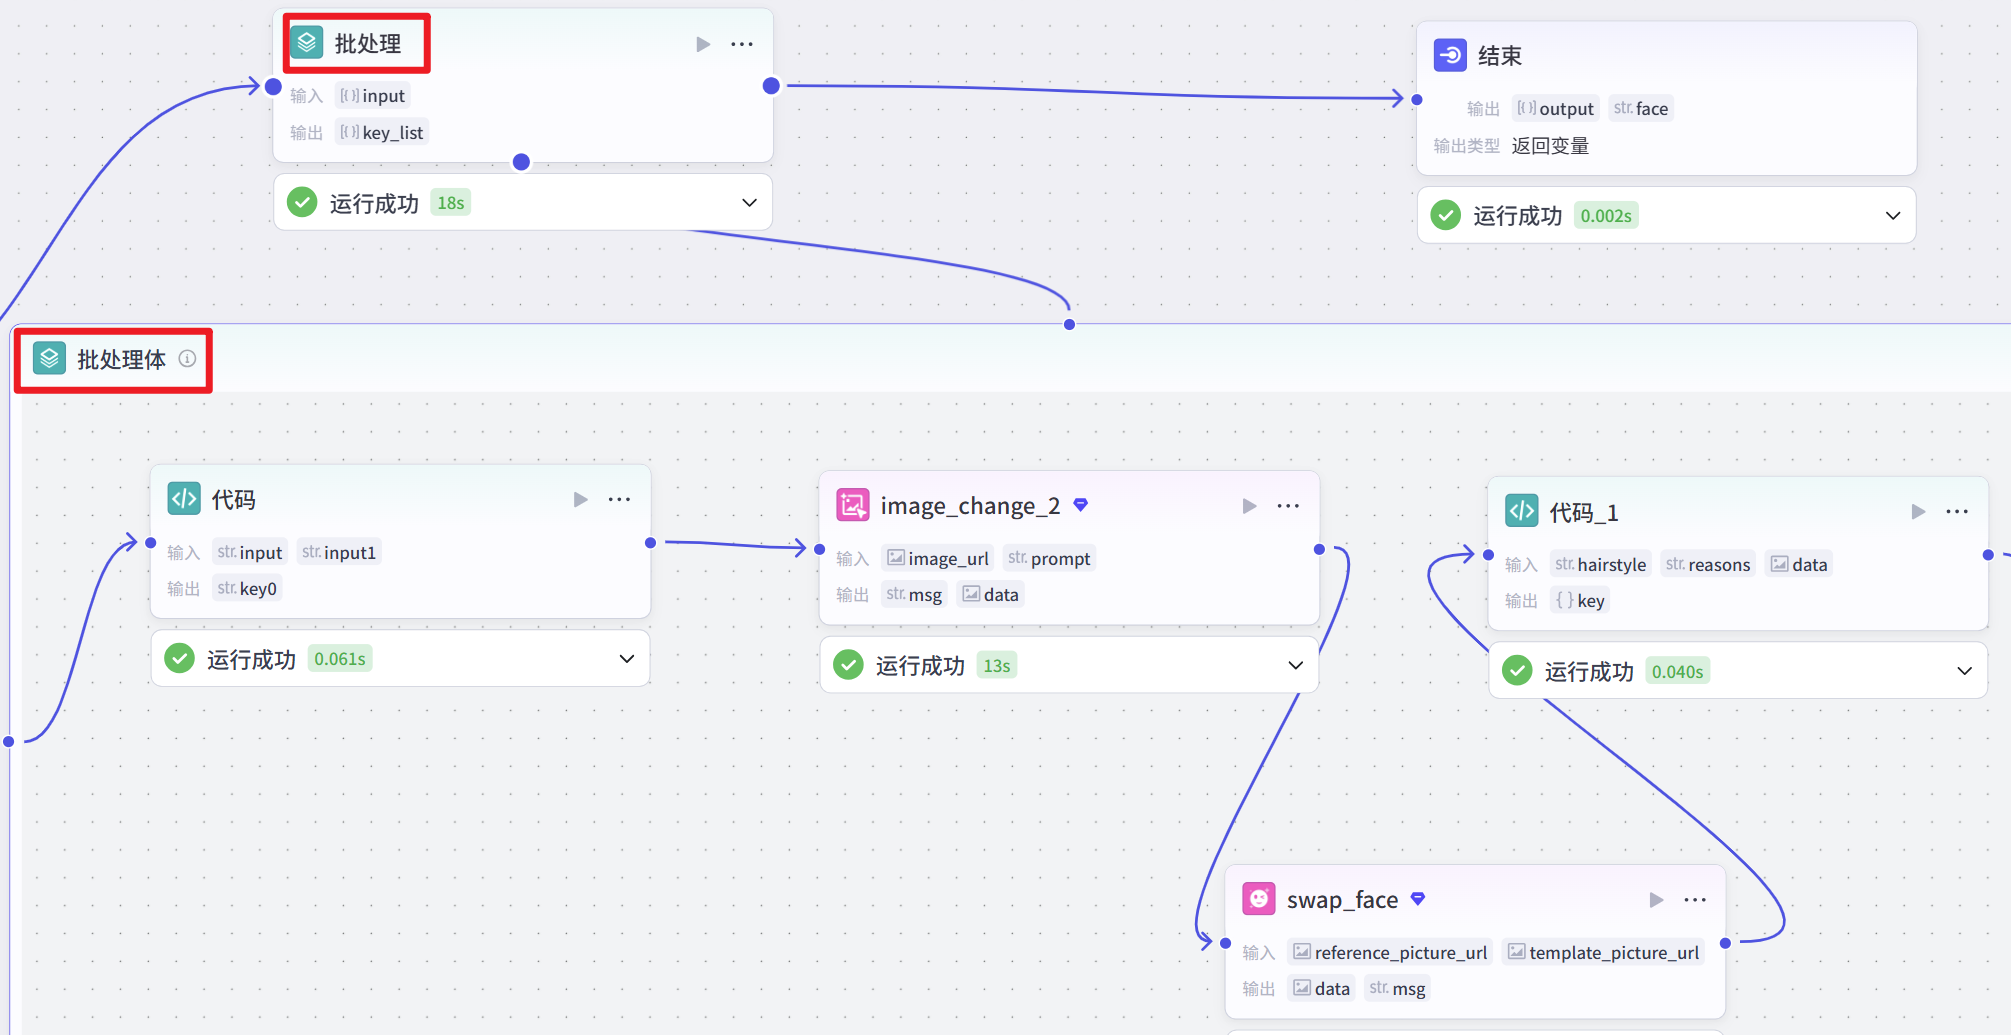
Task: Select the key_list output variable tag
Action: pyautogui.click(x=382, y=133)
